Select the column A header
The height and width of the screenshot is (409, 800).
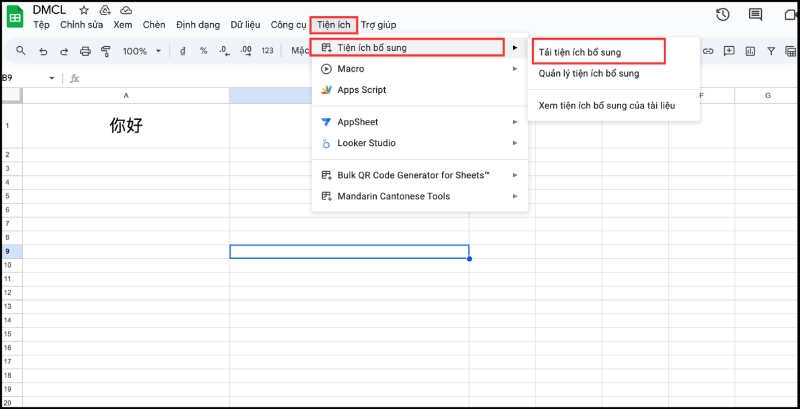click(126, 95)
